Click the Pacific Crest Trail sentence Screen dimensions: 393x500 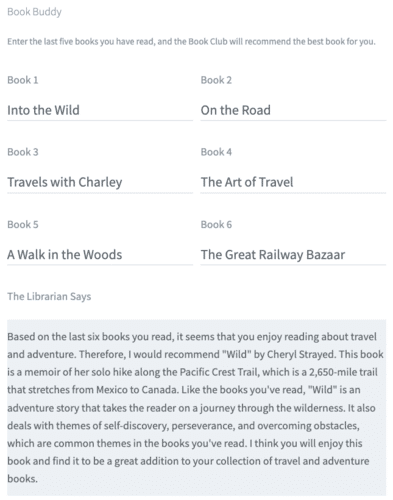pos(197,372)
